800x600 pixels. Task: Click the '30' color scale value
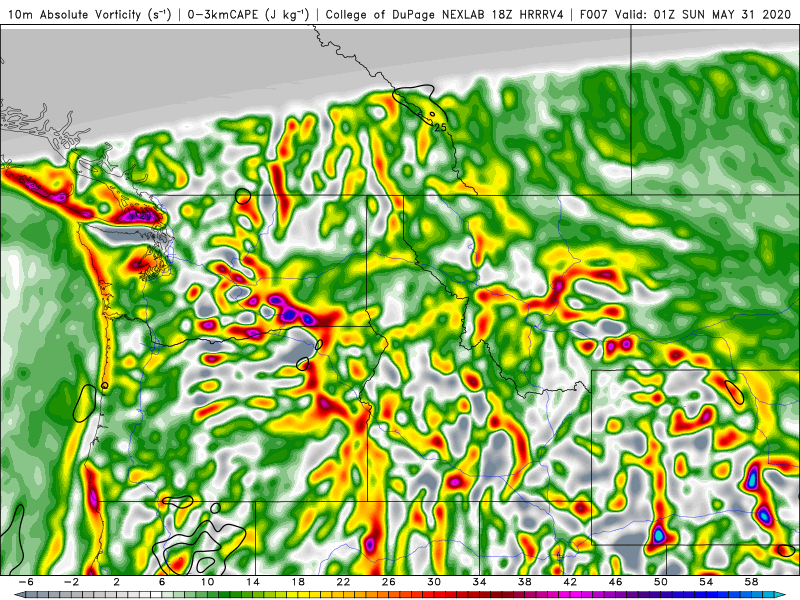coord(434,582)
